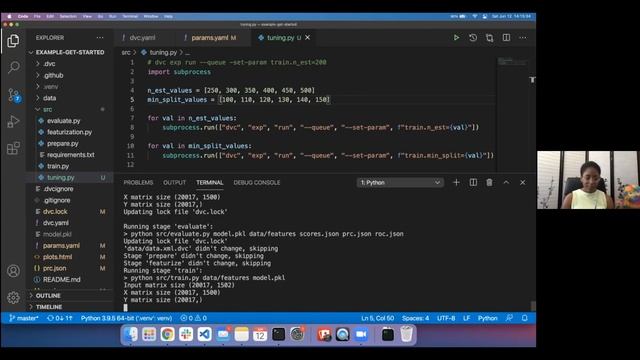Viewport: 640px width, 360px height.
Task: Switch to the DEBUG CONSOLE panel tab
Action: 257,182
